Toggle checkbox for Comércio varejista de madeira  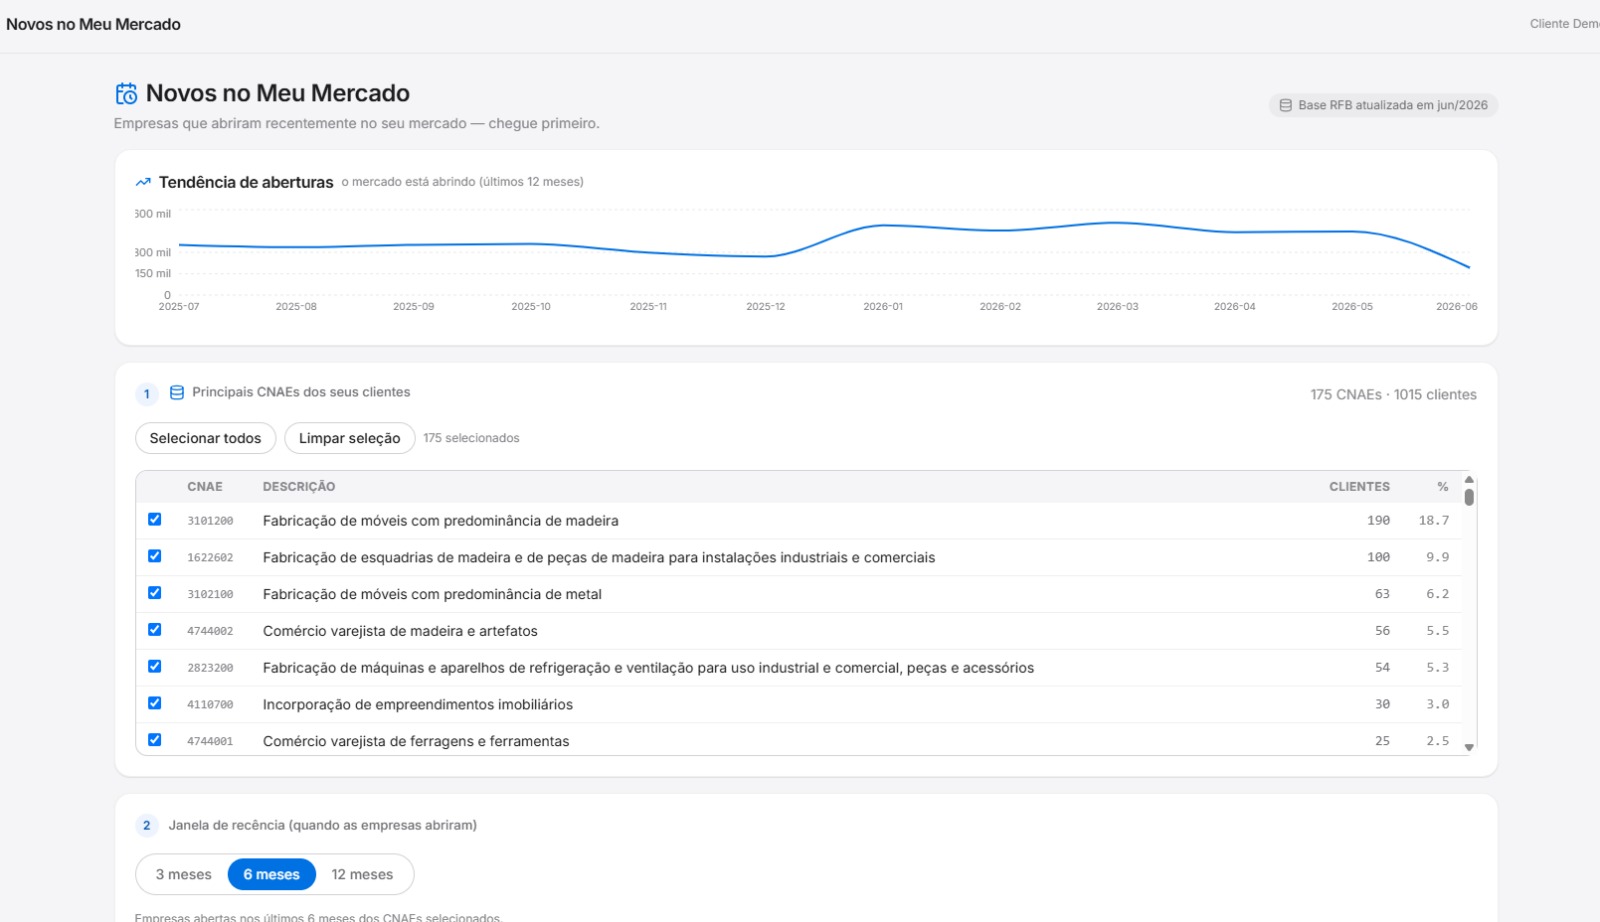pos(154,630)
